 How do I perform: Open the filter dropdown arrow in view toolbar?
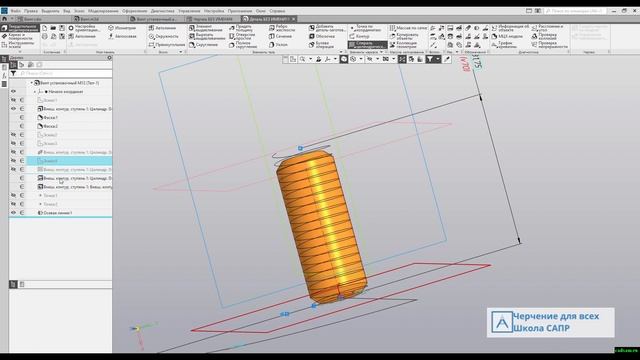[438, 59]
